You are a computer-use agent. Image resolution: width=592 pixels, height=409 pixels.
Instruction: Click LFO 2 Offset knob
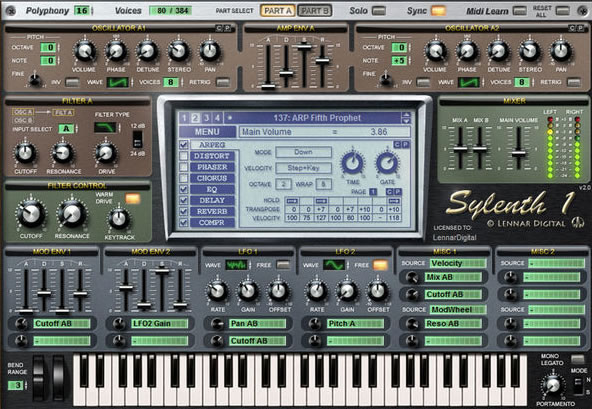378,291
